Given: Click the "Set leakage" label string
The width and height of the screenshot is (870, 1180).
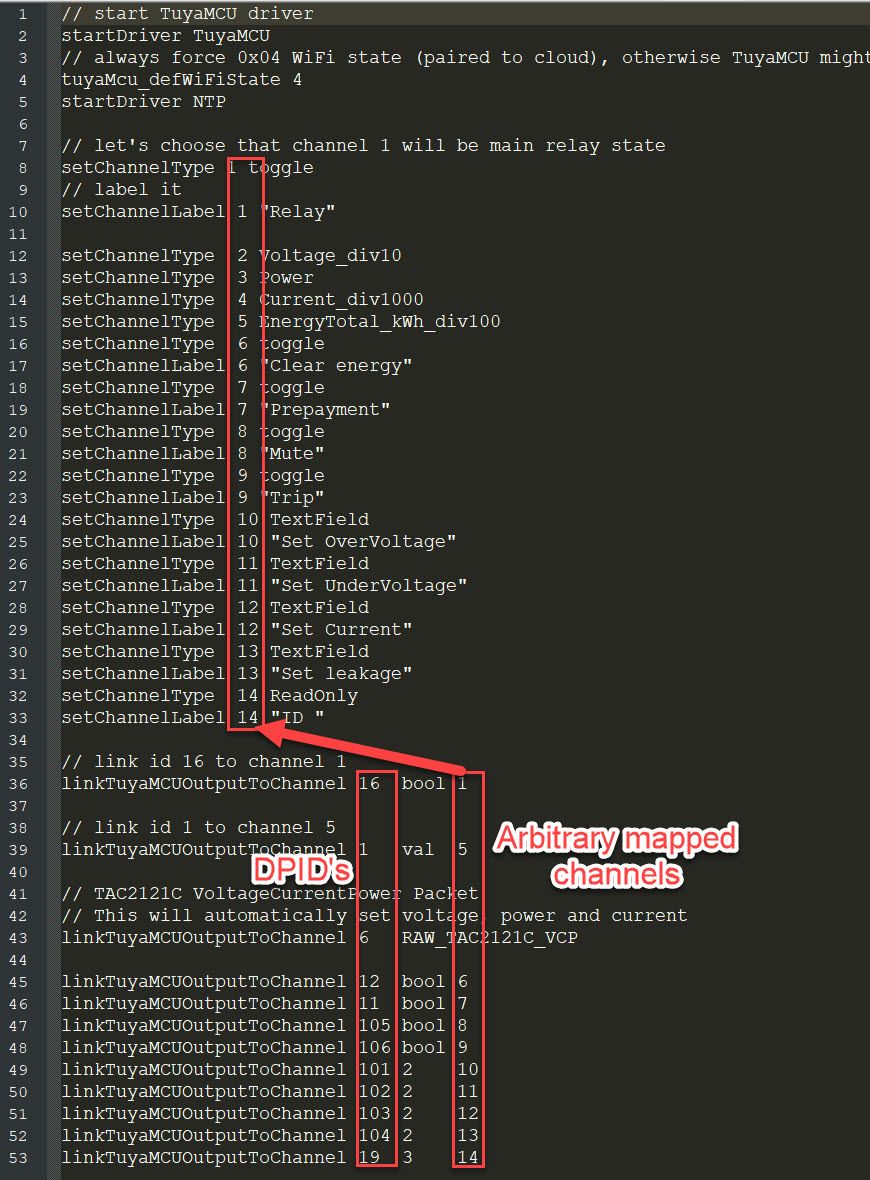Looking at the screenshot, I should (342, 674).
